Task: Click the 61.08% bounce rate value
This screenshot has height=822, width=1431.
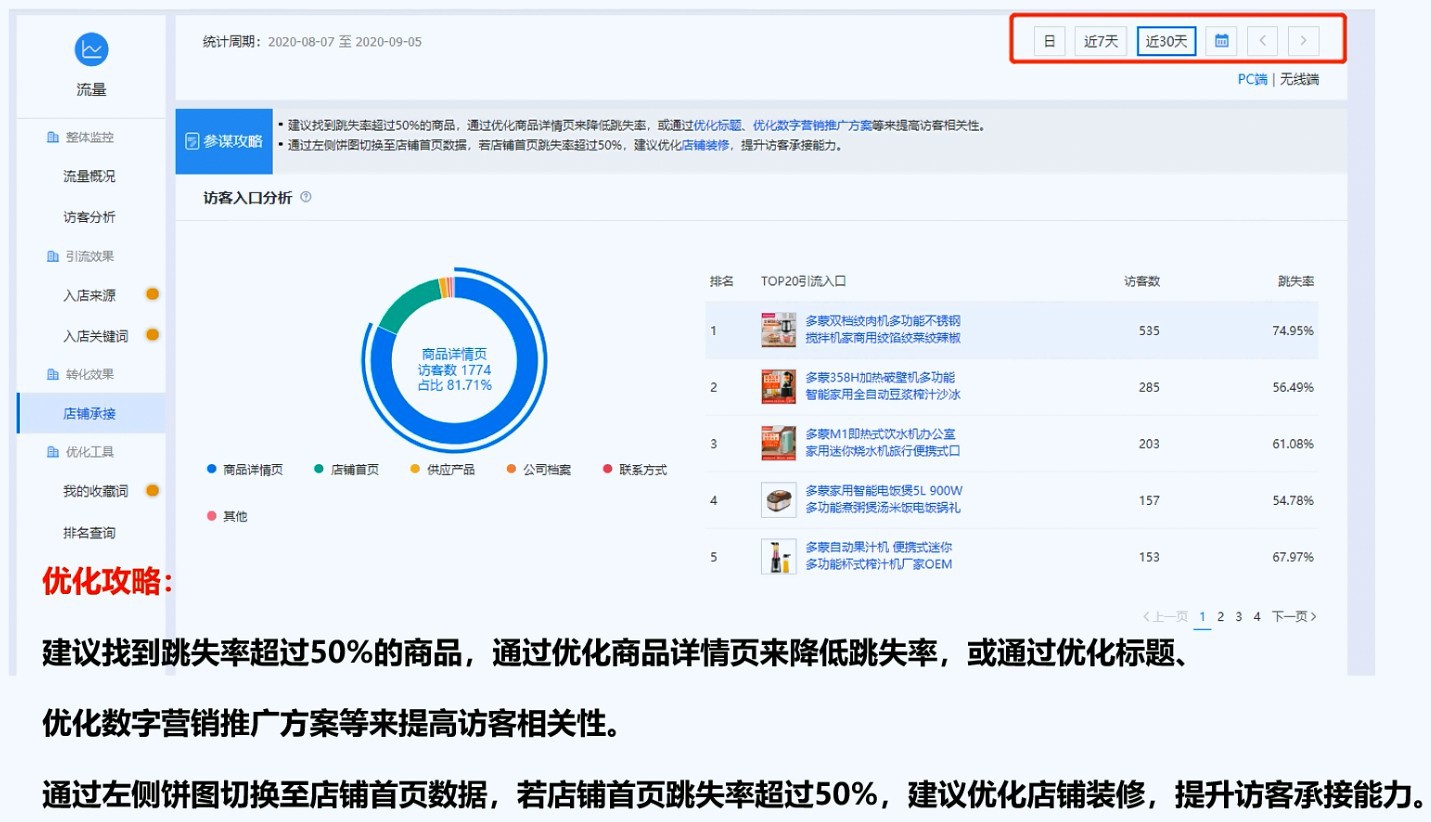Action: click(1293, 444)
